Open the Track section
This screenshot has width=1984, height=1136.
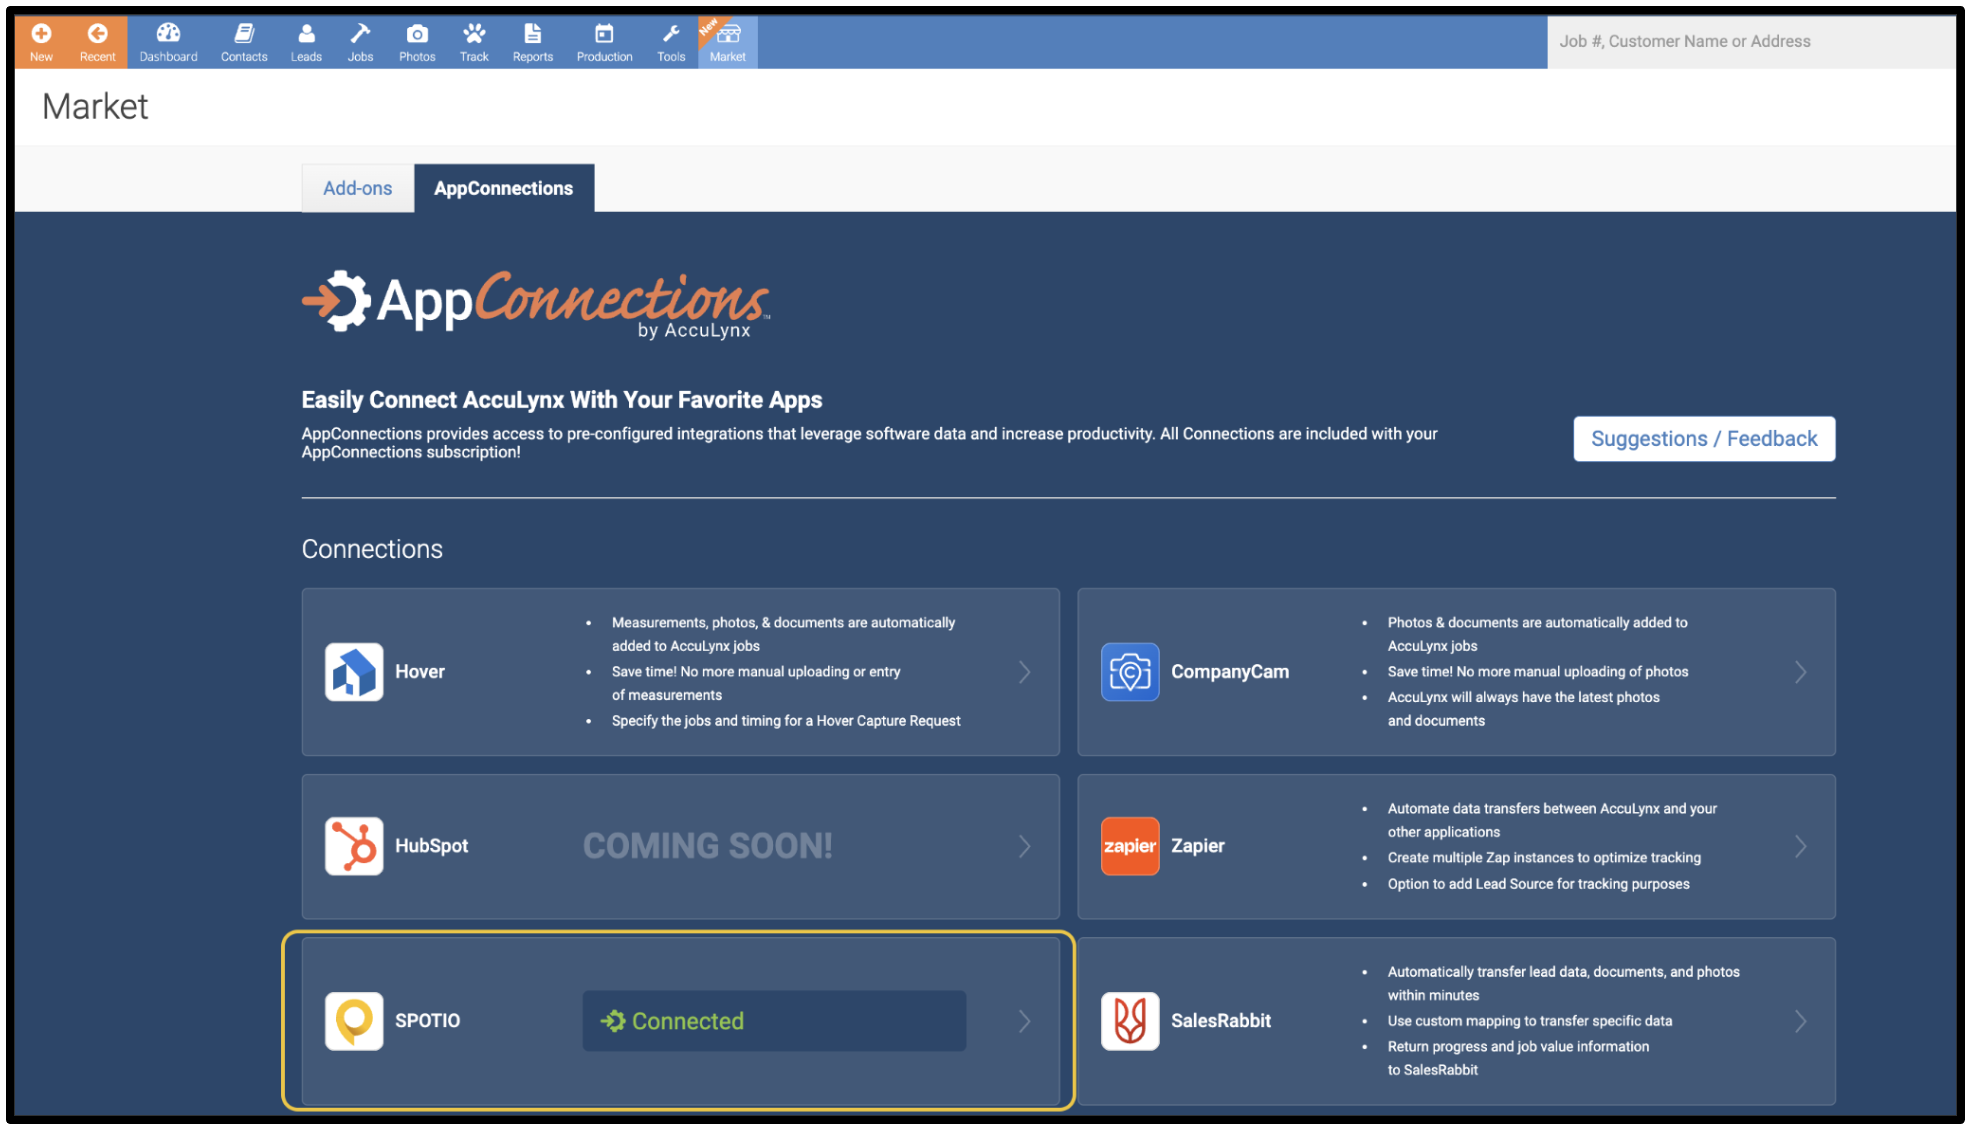coord(475,42)
